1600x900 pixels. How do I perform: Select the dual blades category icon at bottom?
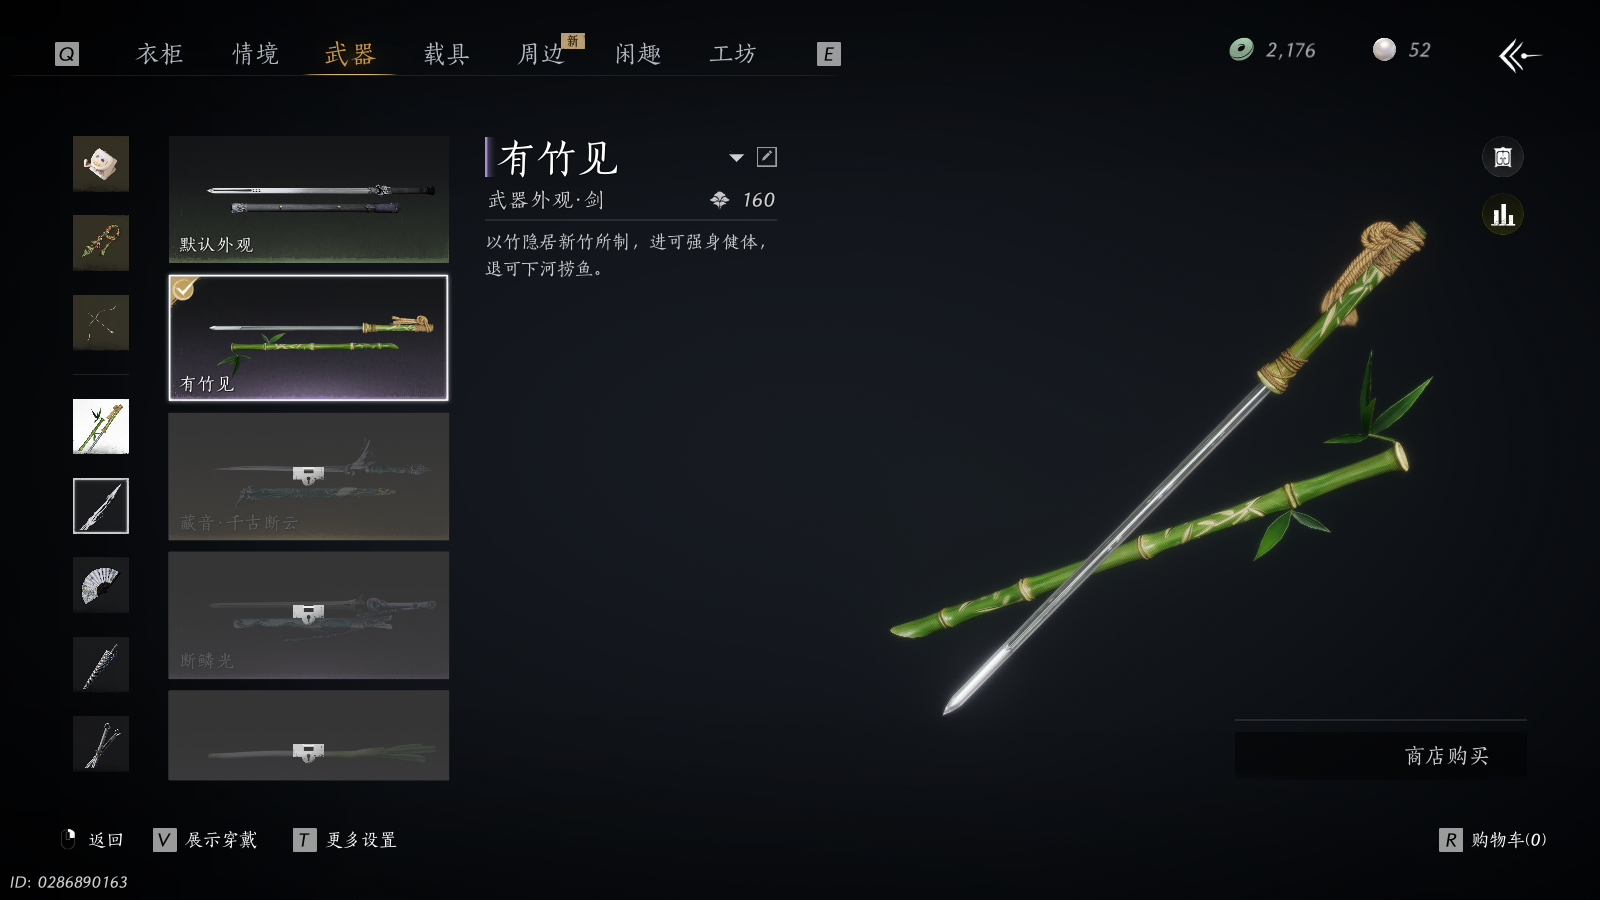point(101,744)
